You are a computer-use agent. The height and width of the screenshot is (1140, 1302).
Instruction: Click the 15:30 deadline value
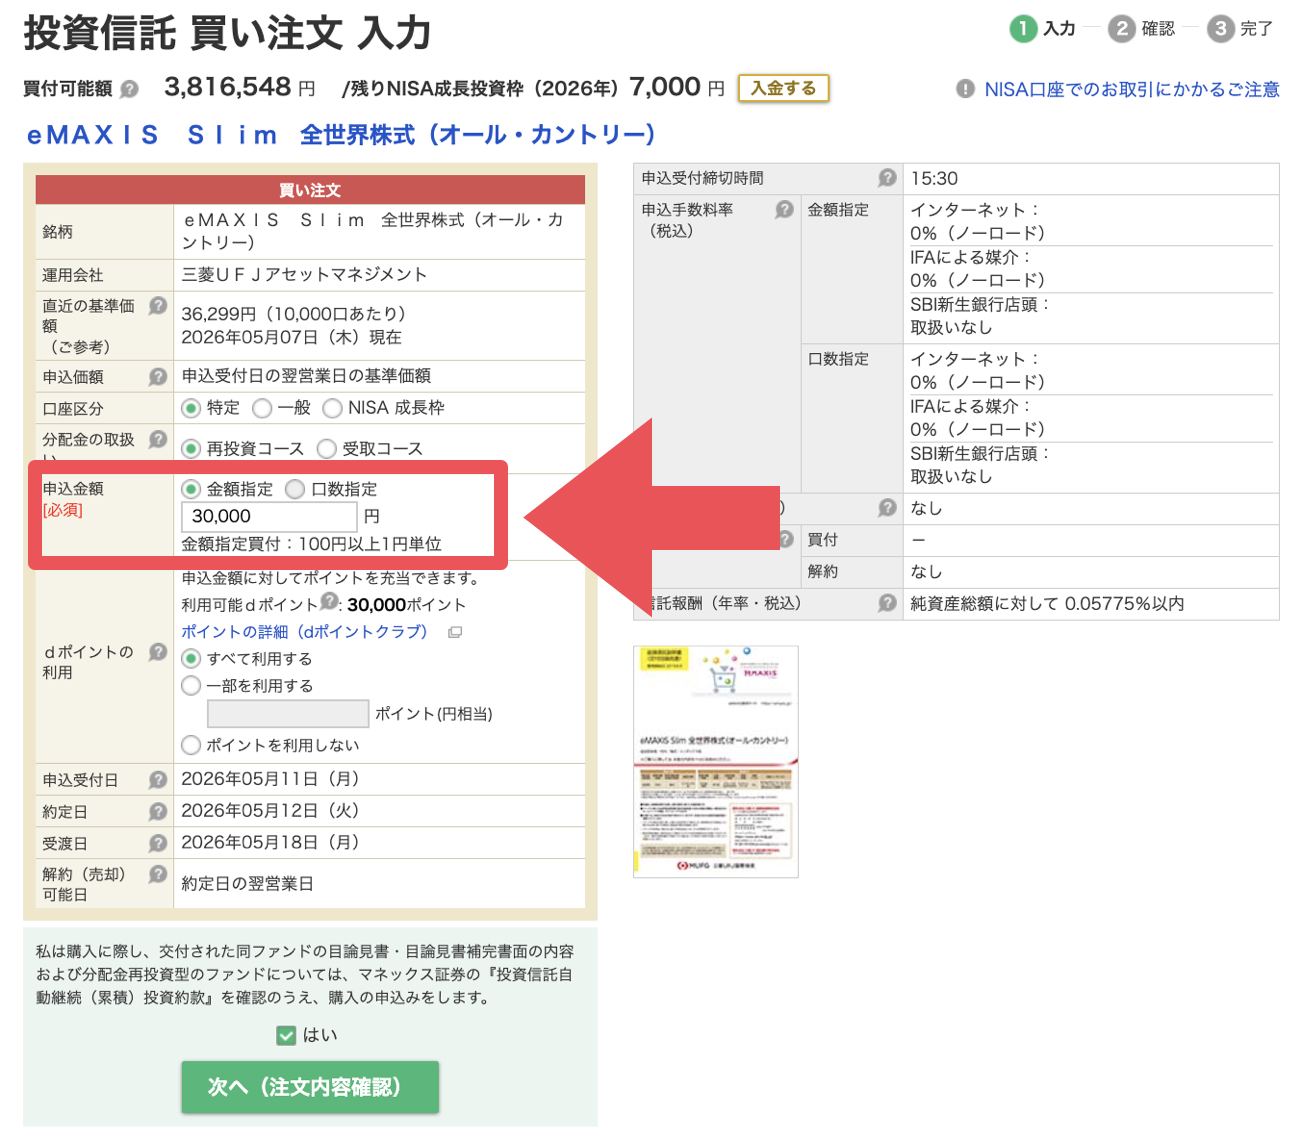[934, 179]
